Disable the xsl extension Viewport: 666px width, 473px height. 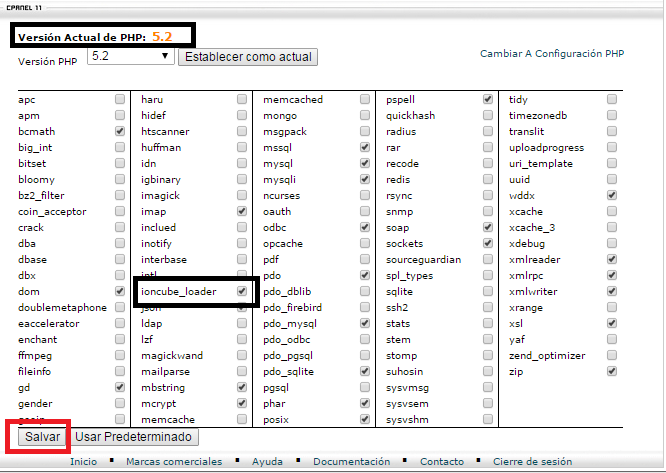(x=612, y=323)
